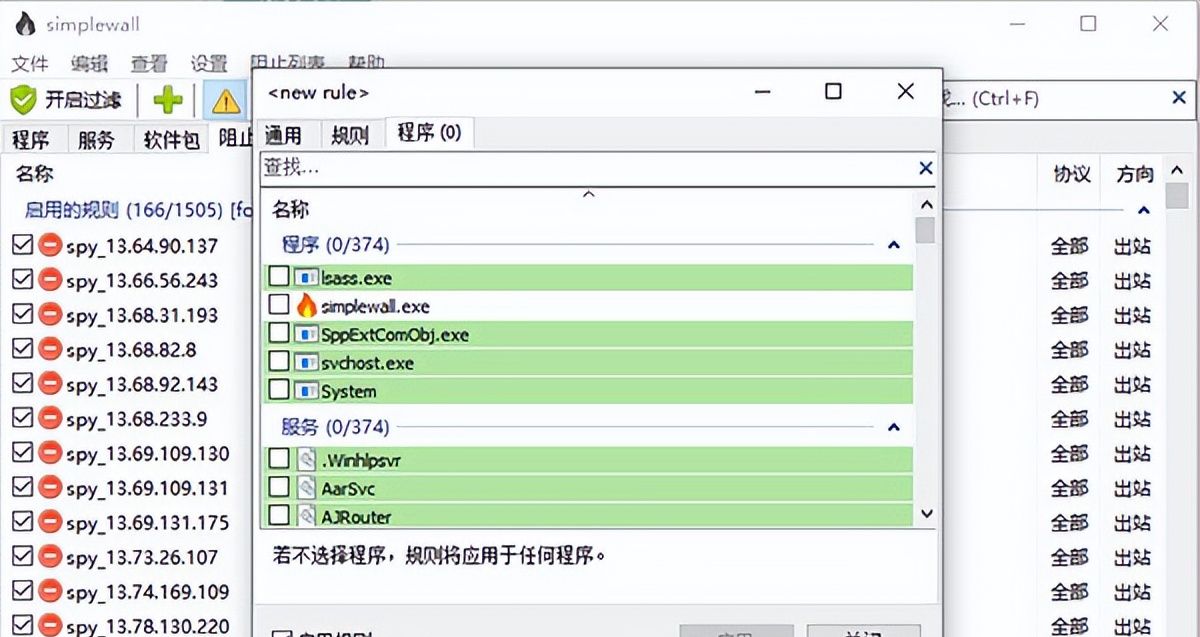This screenshot has width=1200, height=637.
Task: Clear main window search field X icon
Action: pyautogui.click(x=1179, y=98)
